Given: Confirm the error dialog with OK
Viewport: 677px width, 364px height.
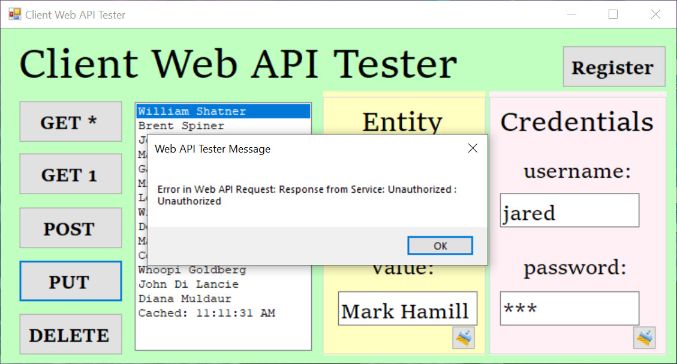Looking at the screenshot, I should (x=440, y=246).
